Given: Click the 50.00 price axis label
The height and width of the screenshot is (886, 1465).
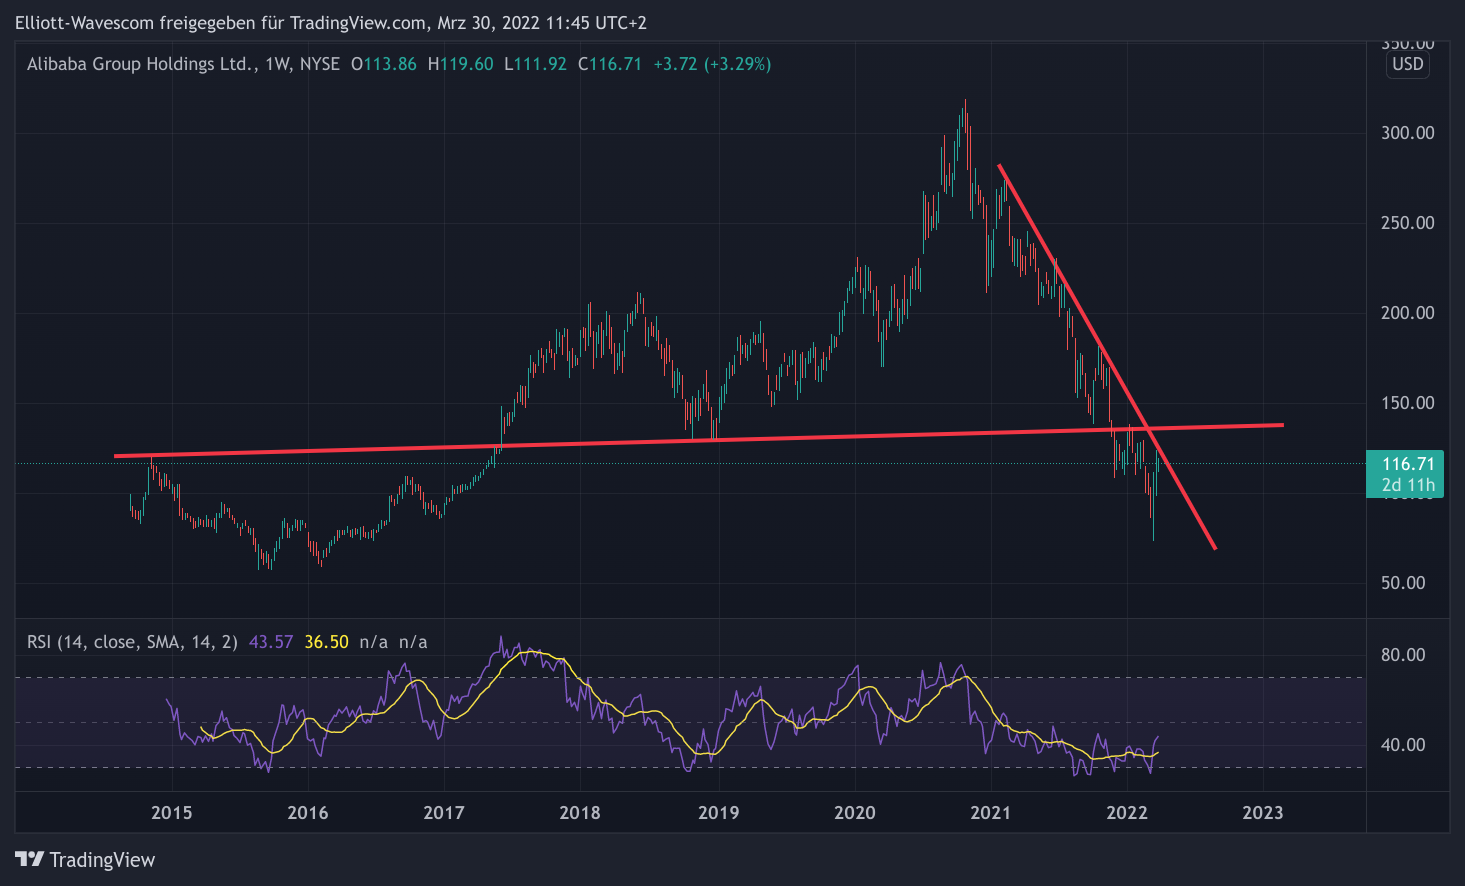Looking at the screenshot, I should pos(1403,583).
